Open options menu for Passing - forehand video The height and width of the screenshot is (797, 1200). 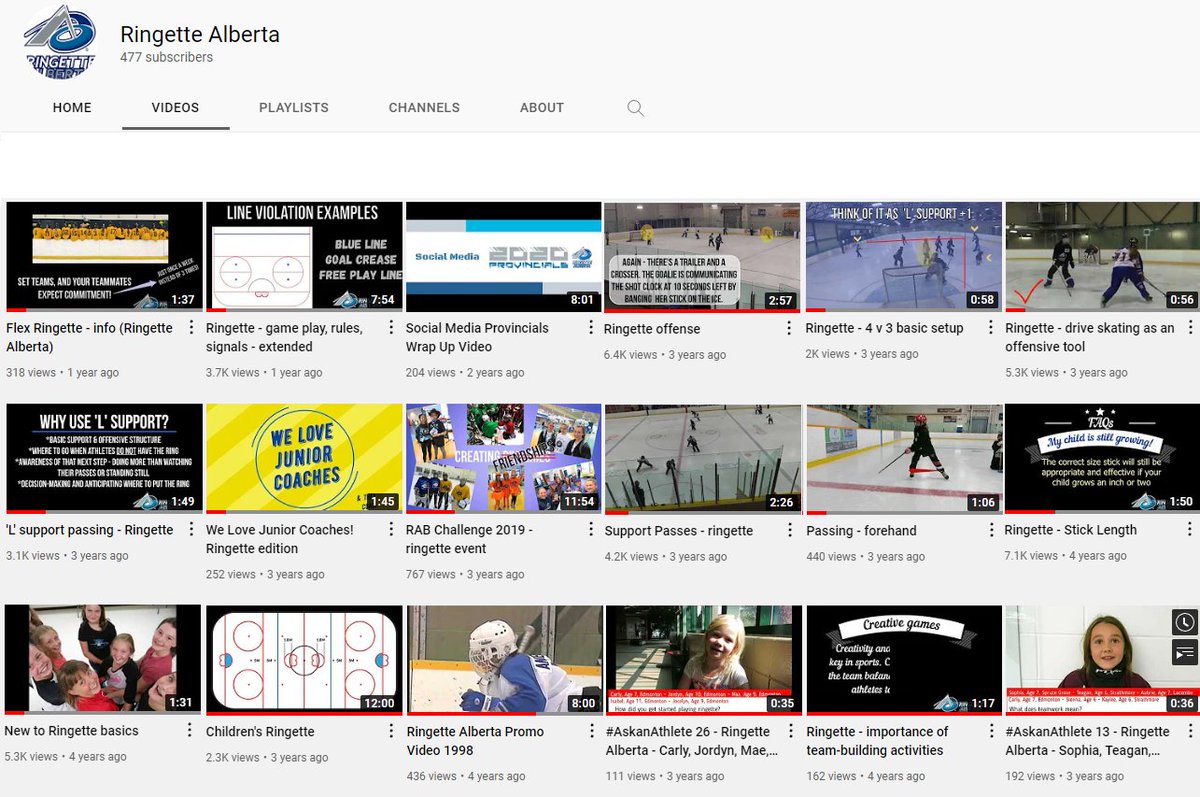pos(990,530)
